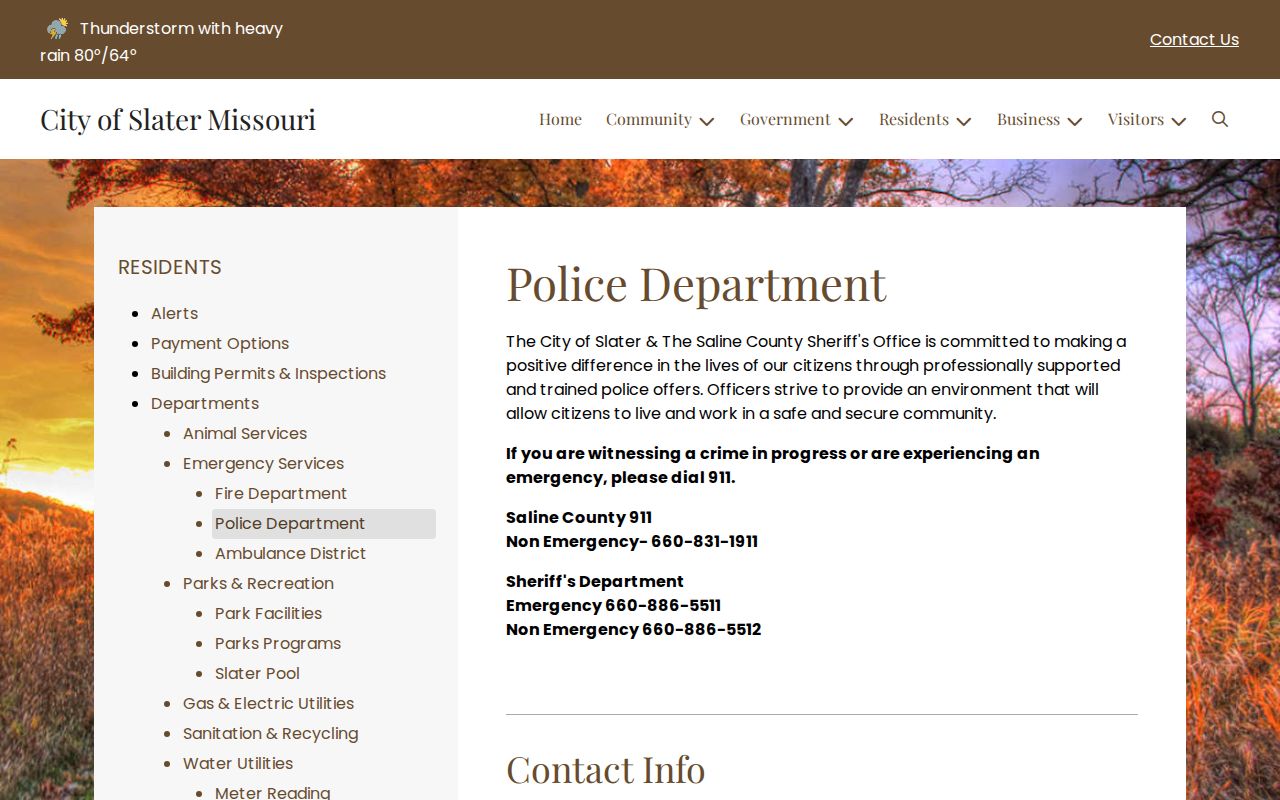Open the Visitors nav menu
This screenshot has width=1280, height=800.
(1136, 119)
